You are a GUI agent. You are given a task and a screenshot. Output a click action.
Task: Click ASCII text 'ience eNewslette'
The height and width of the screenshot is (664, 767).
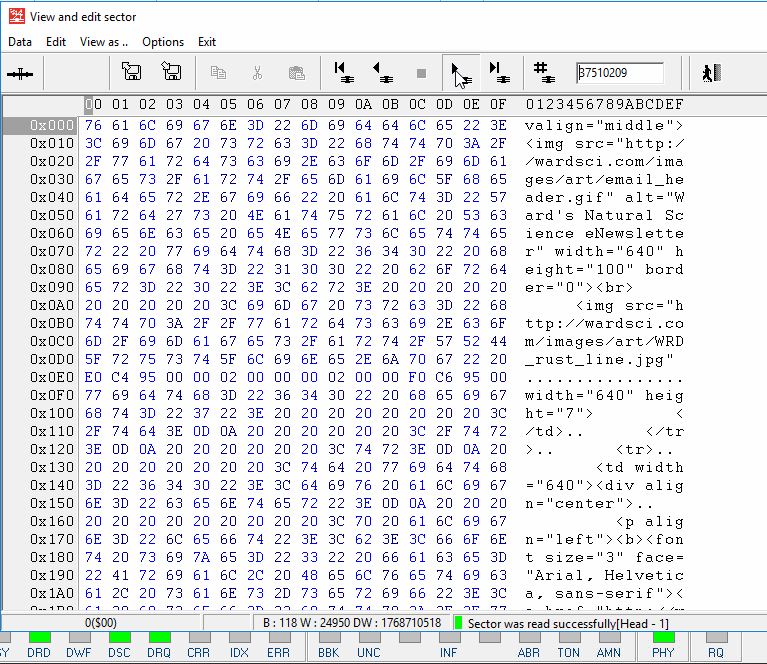point(605,233)
